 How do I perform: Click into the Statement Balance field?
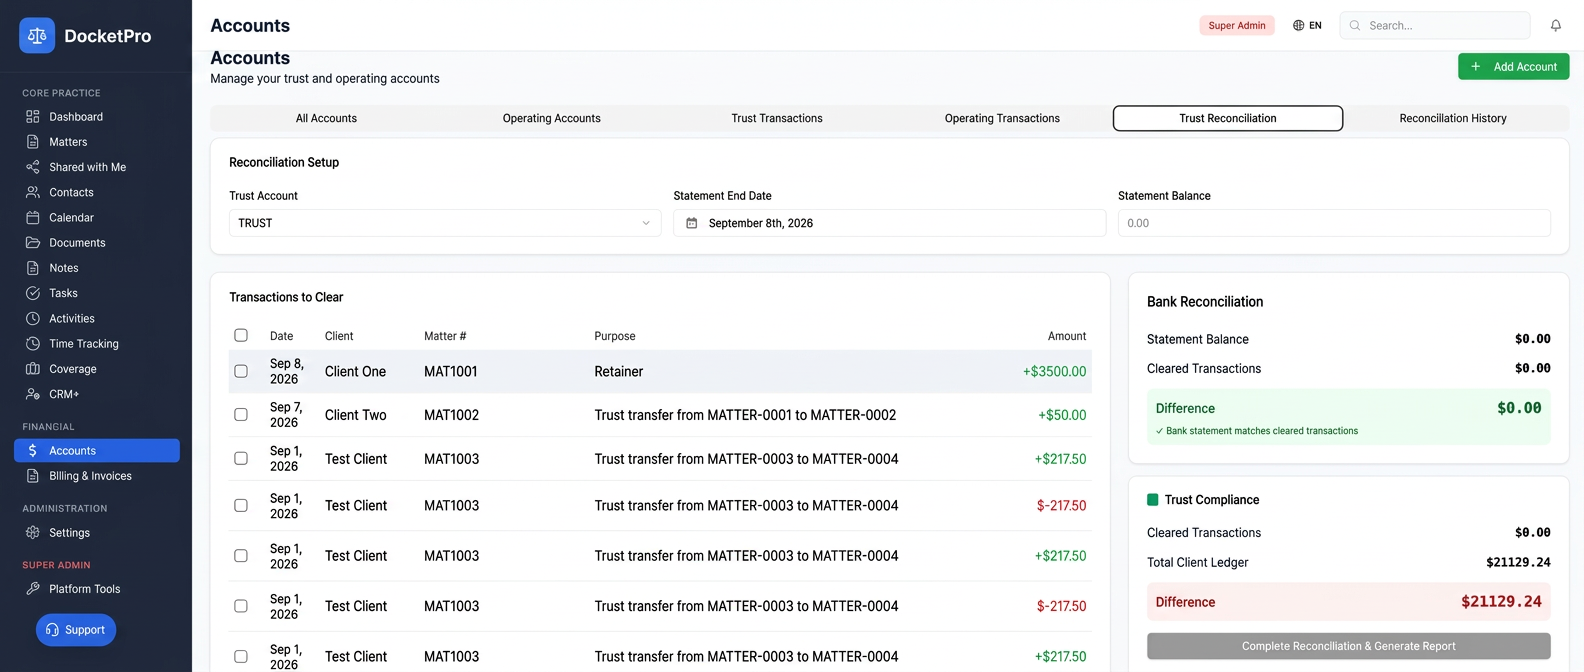[1334, 223]
